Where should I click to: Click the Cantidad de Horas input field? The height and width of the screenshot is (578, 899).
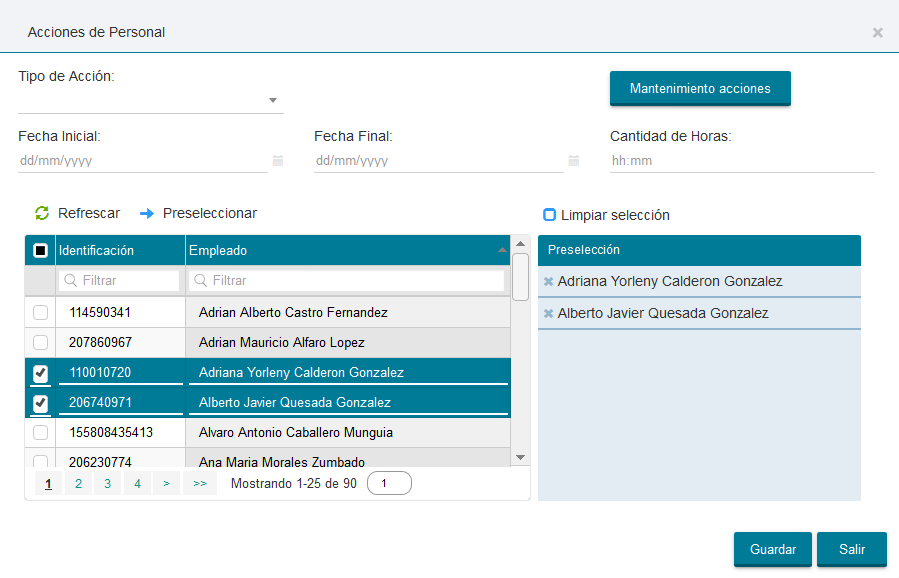pyautogui.click(x=742, y=160)
